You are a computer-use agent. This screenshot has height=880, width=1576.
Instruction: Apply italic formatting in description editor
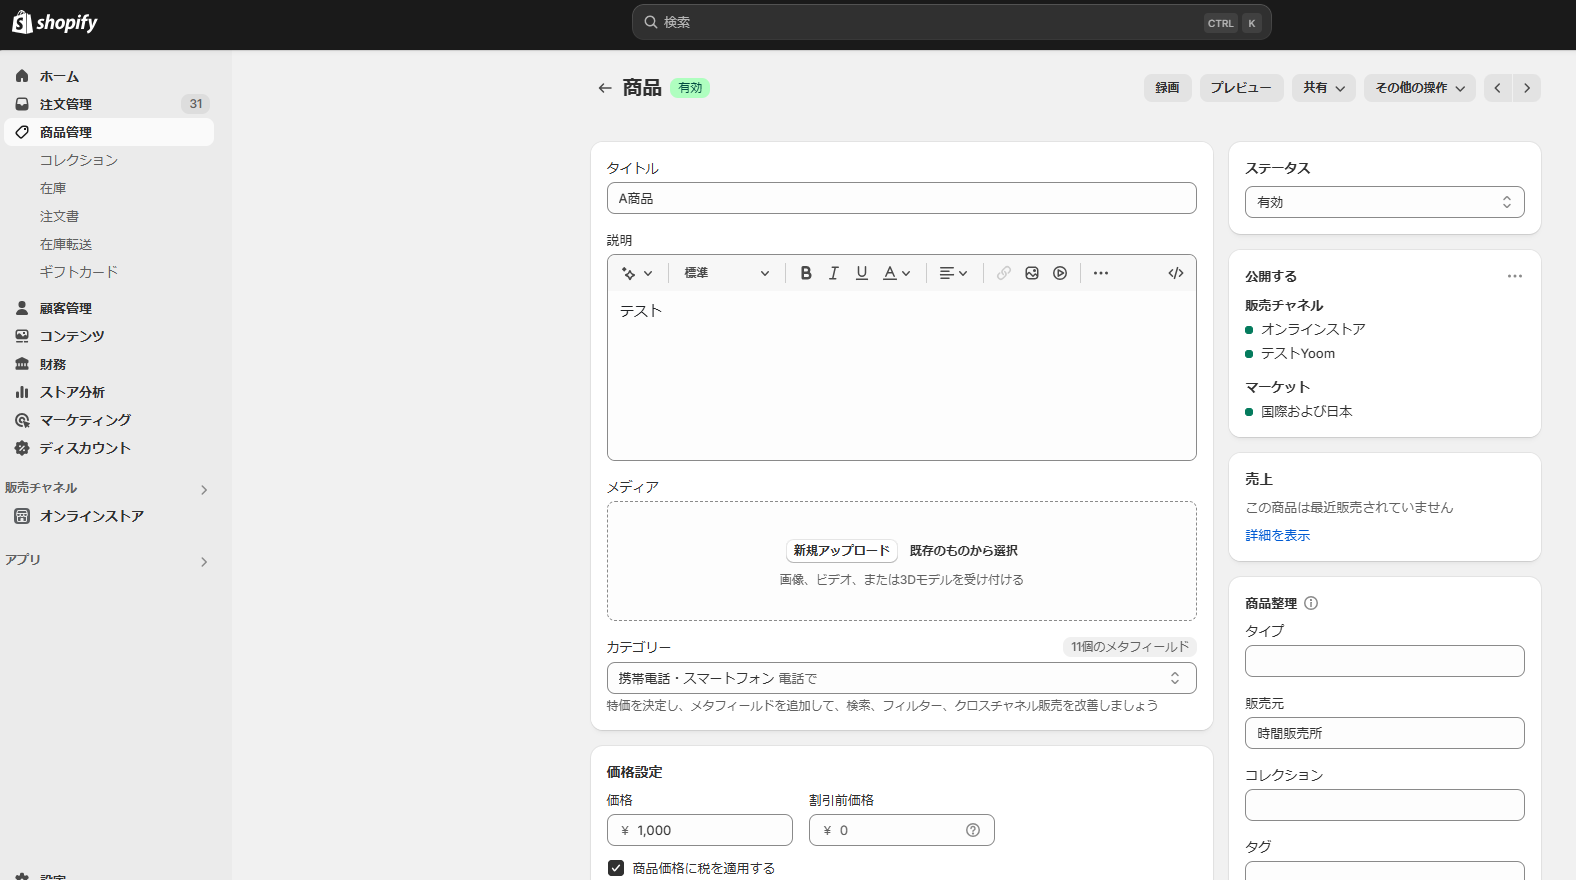(x=834, y=273)
